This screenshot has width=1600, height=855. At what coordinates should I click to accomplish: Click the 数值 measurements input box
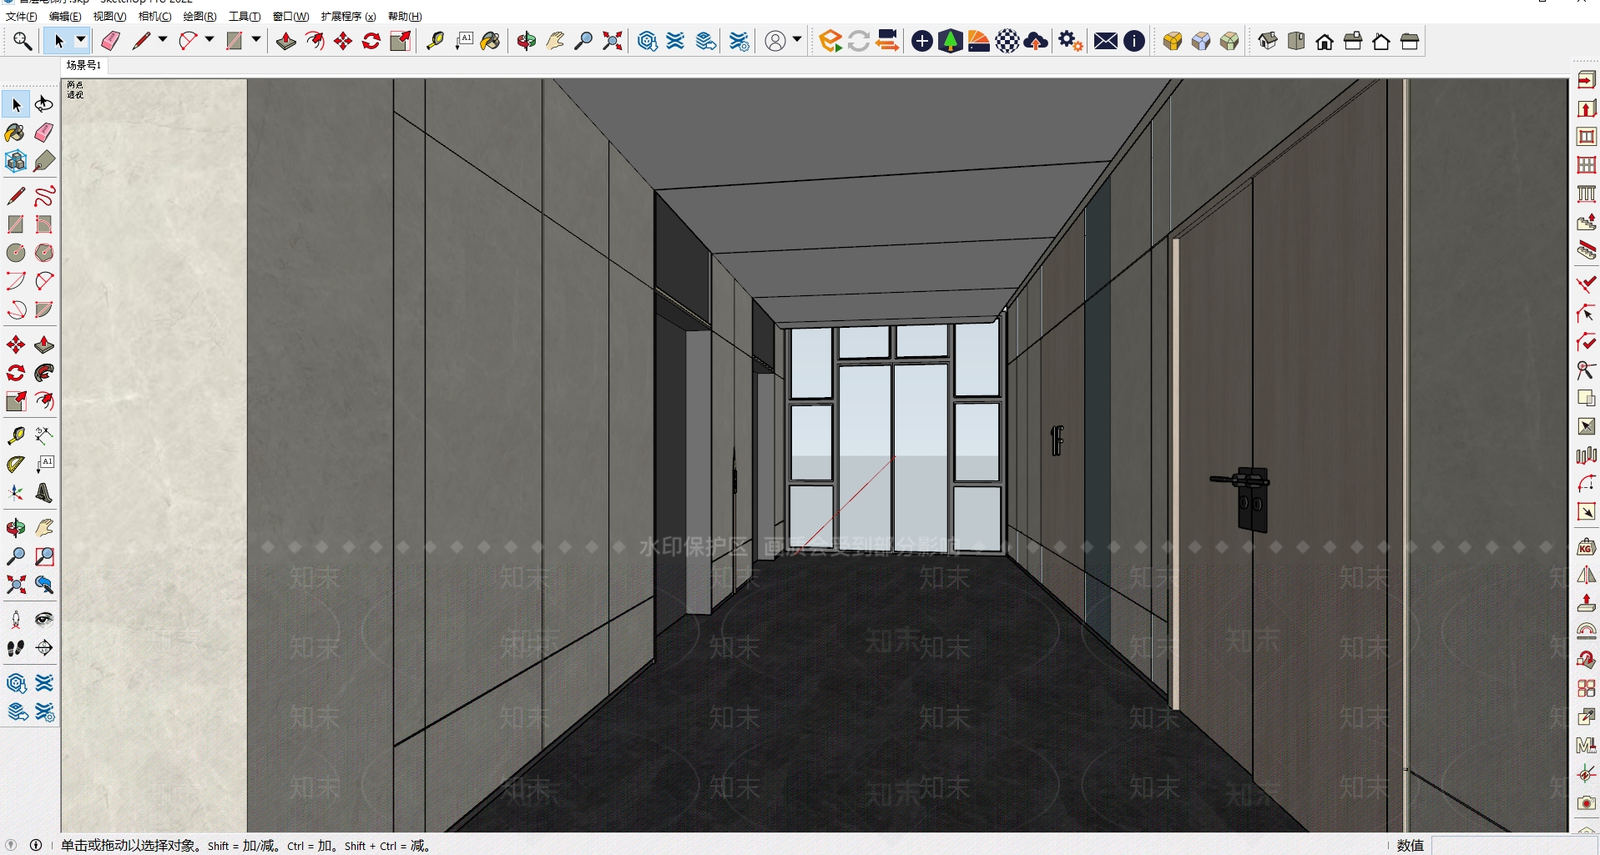[x=1515, y=845]
